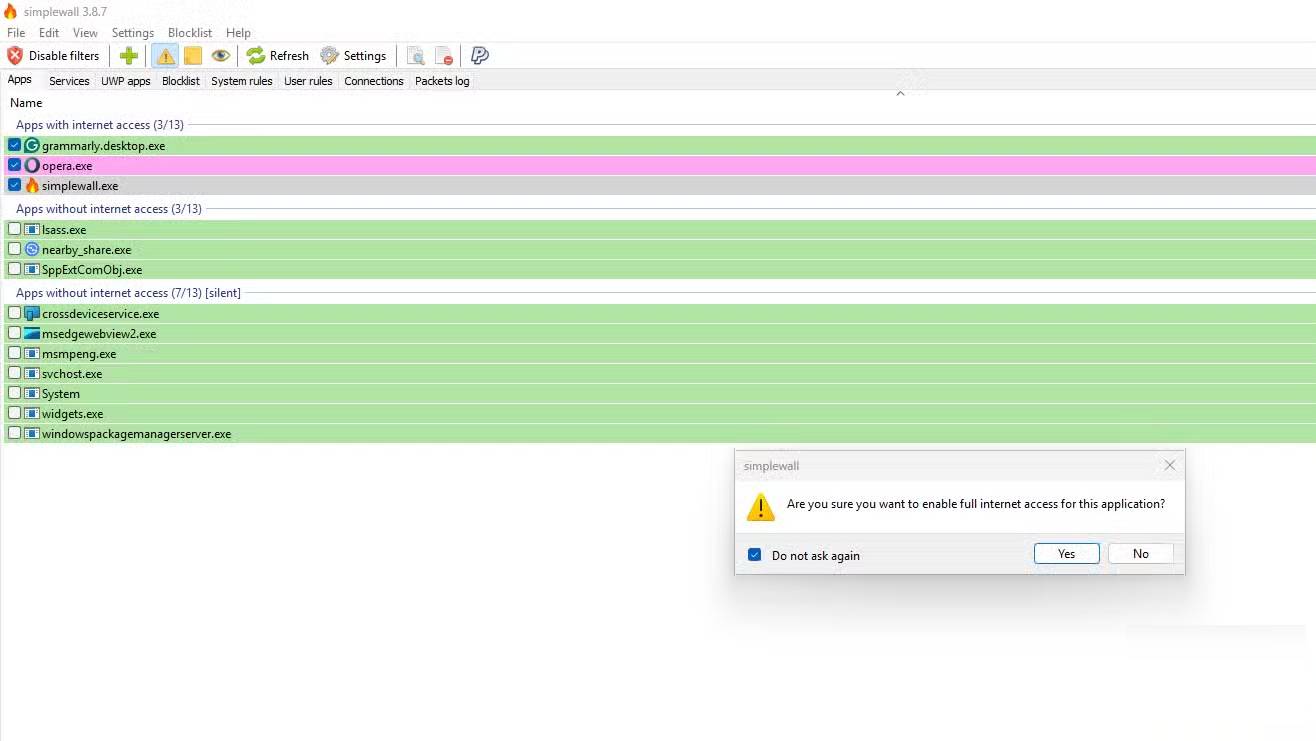The width and height of the screenshot is (1316, 741).
Task: Click the Grammarly icon in the grammarly.desktop.exe row
Action: click(32, 146)
